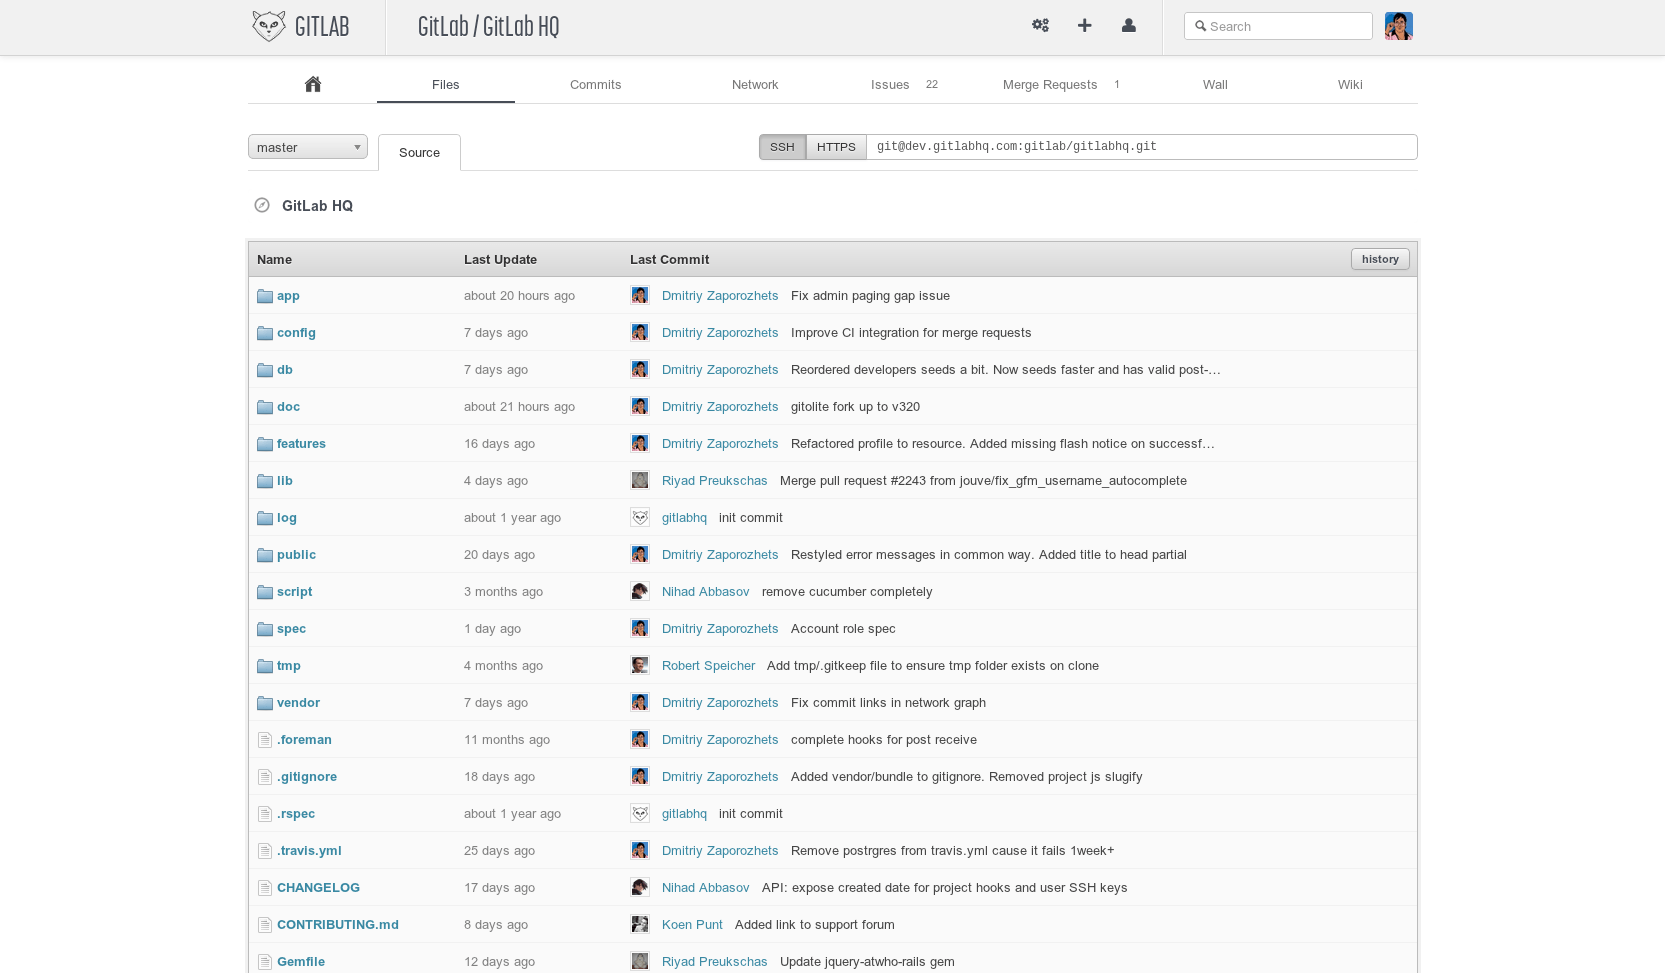The image size is (1665, 973).
Task: Open the config folder link
Action: pos(296,333)
